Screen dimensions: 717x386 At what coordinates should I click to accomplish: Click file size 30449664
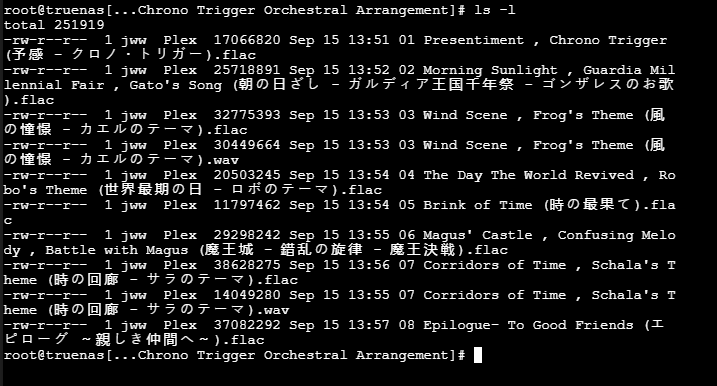tap(247, 145)
